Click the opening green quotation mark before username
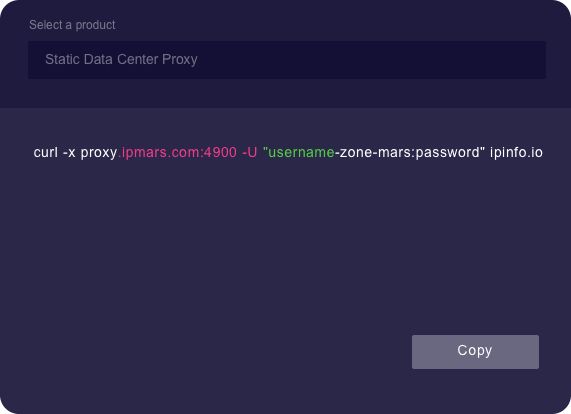 [265, 149]
